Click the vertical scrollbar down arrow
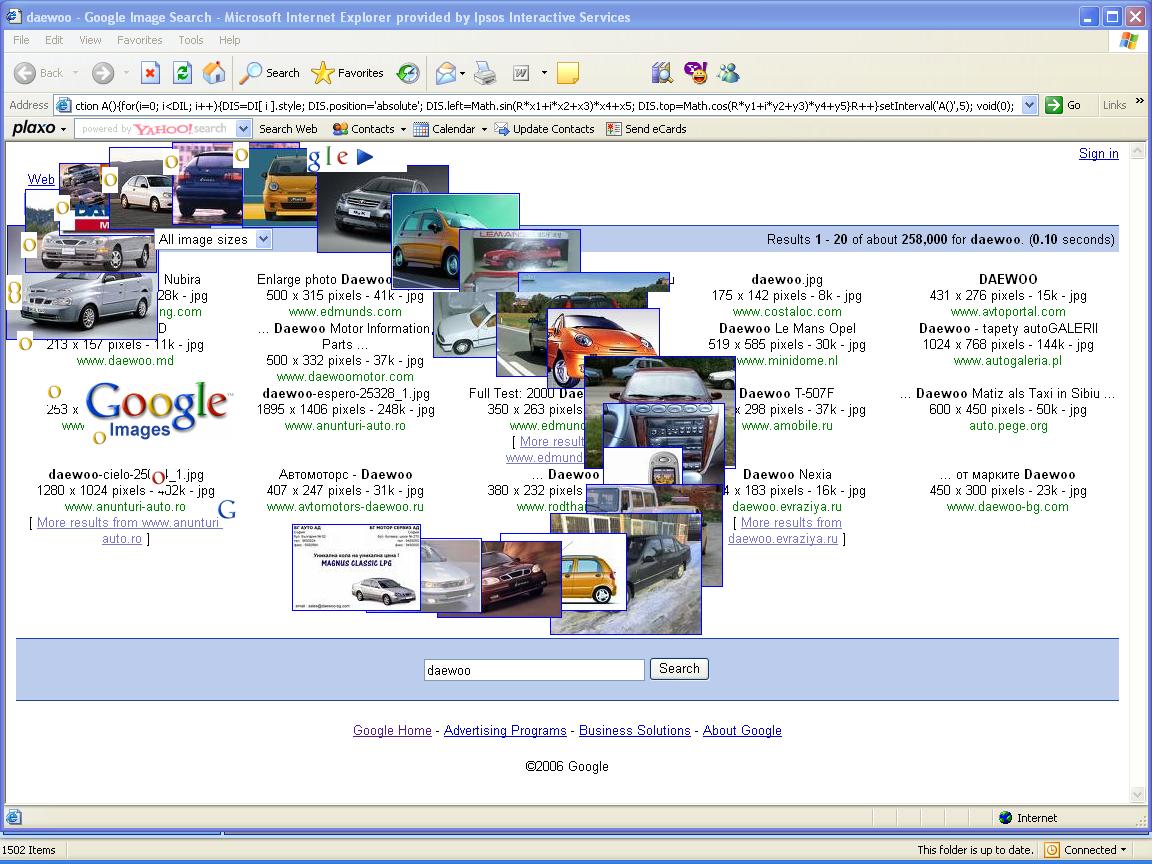Screen dimensions: 1152x864 pyautogui.click(x=1137, y=795)
